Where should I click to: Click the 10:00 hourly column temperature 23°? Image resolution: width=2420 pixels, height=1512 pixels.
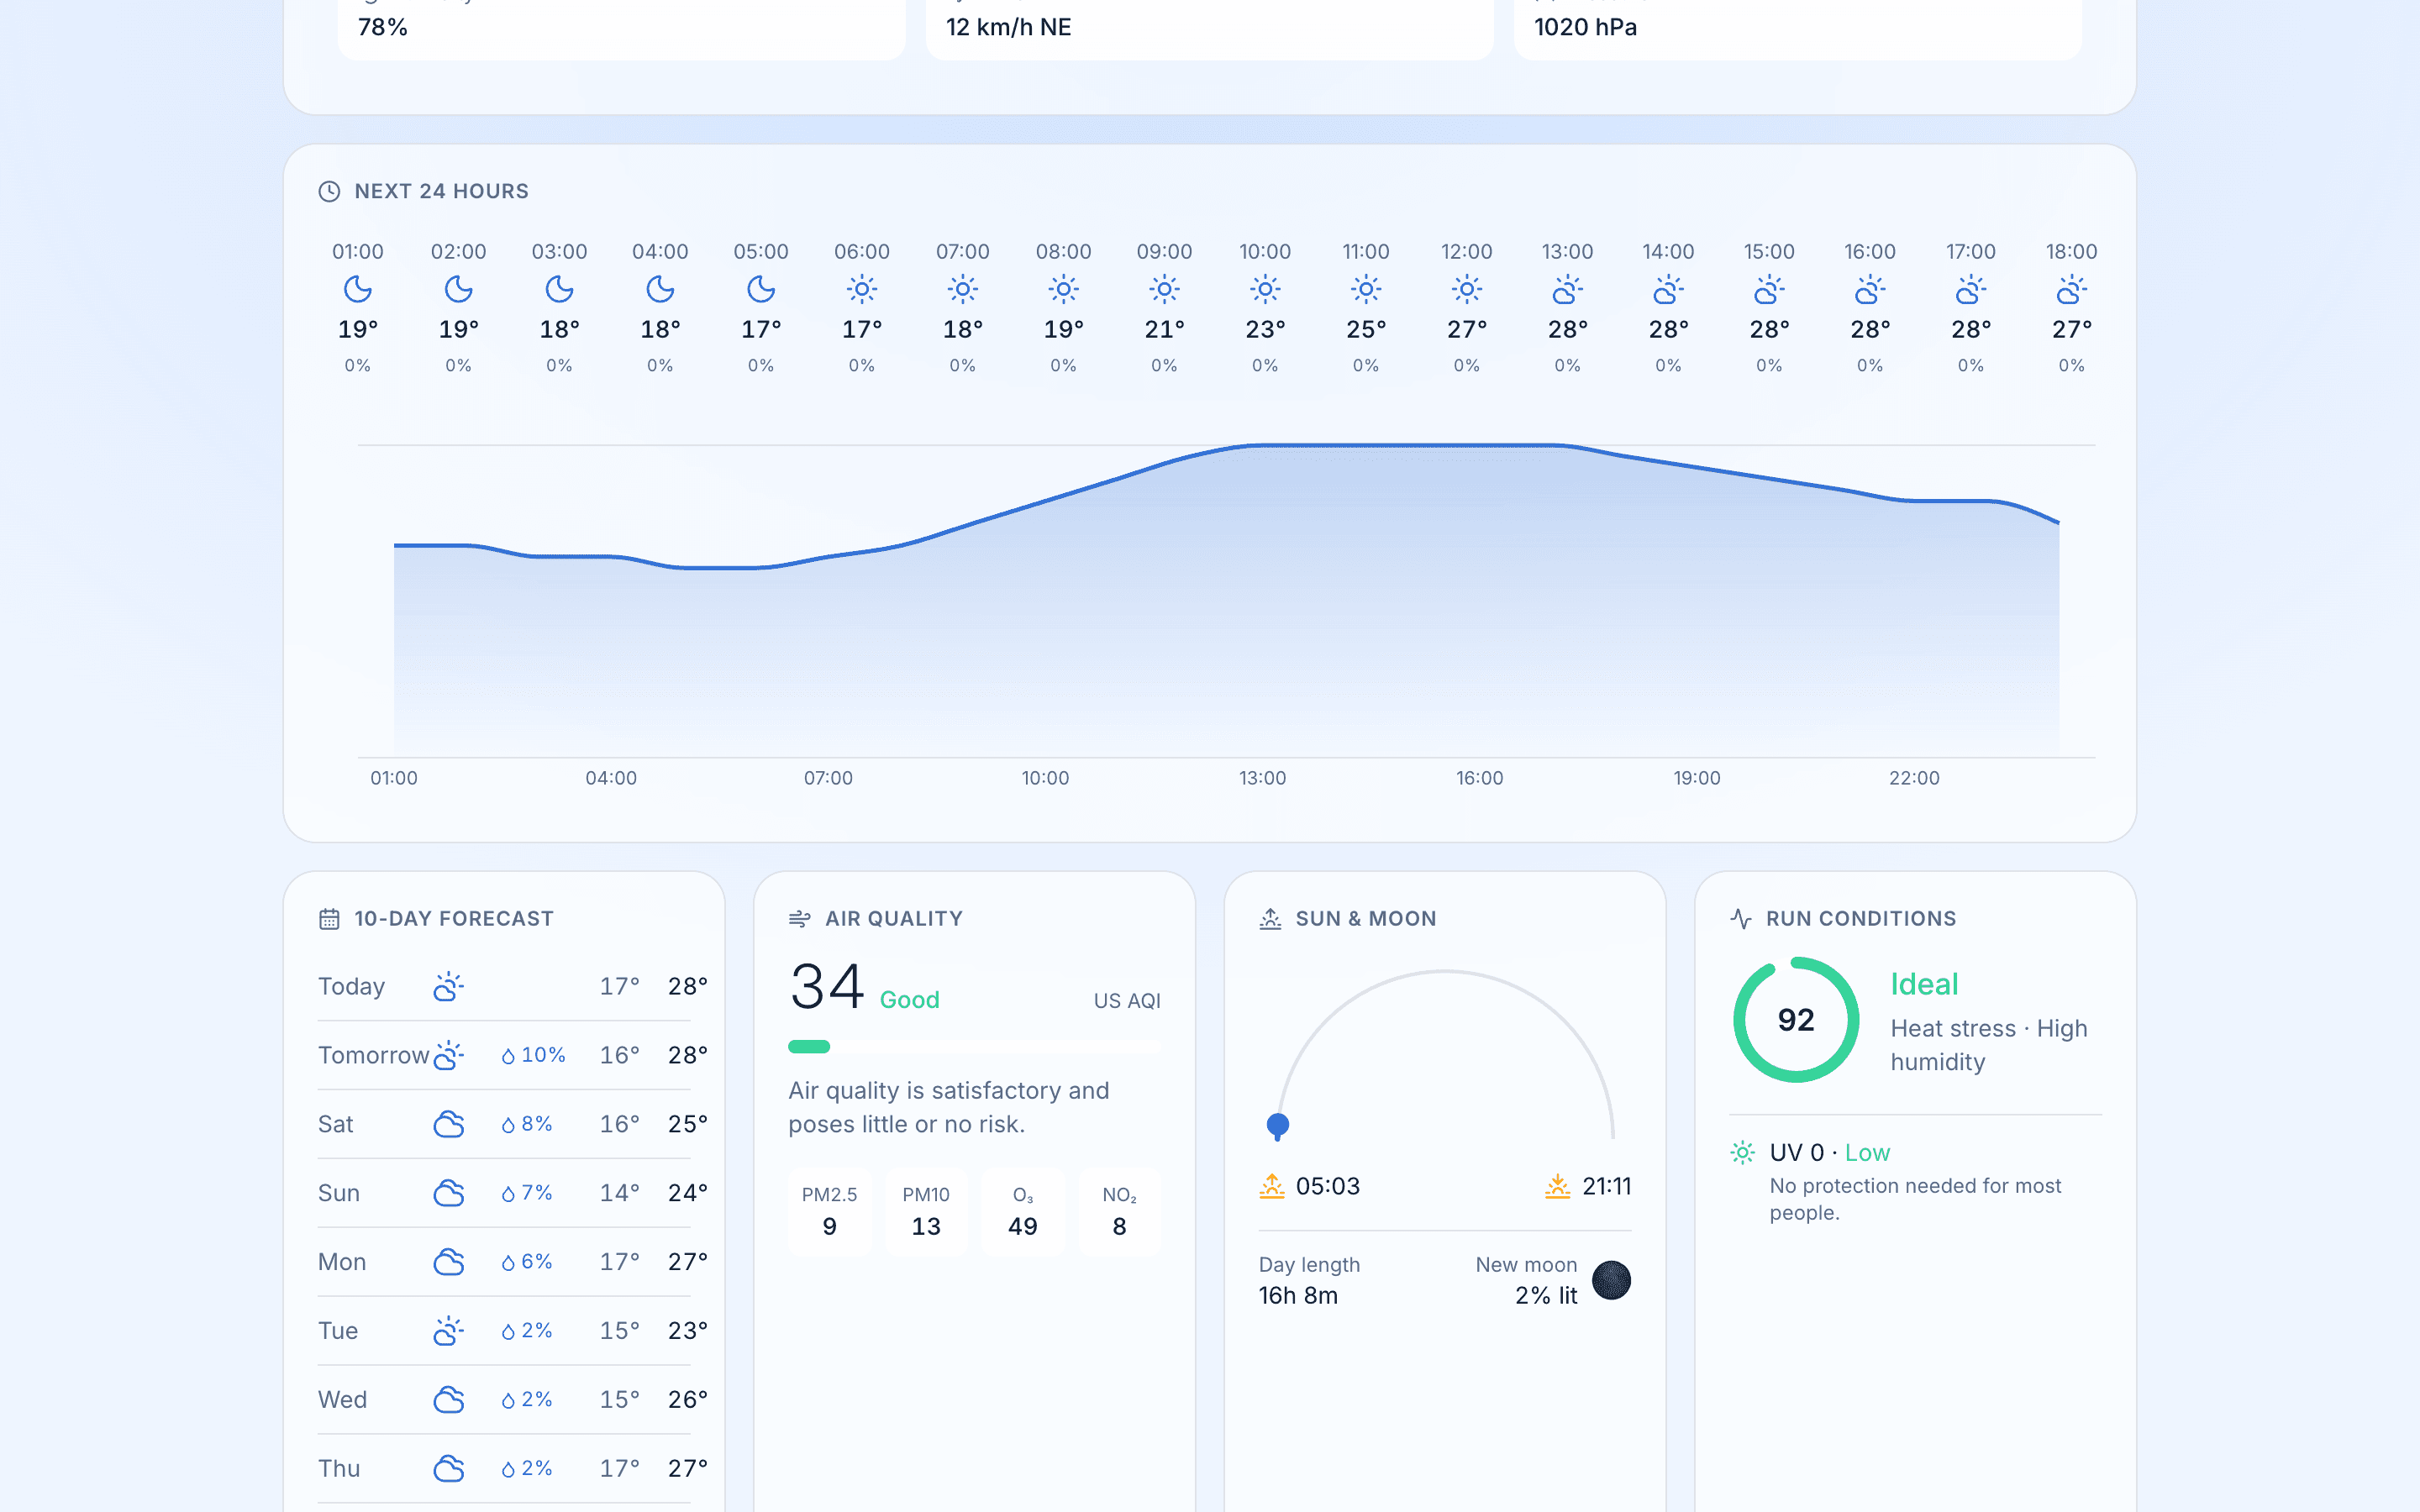1265,329
